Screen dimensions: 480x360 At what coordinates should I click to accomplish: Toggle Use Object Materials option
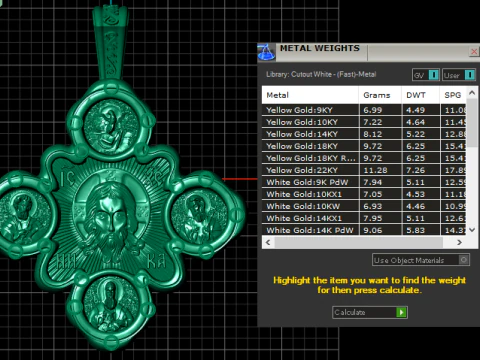421,260
